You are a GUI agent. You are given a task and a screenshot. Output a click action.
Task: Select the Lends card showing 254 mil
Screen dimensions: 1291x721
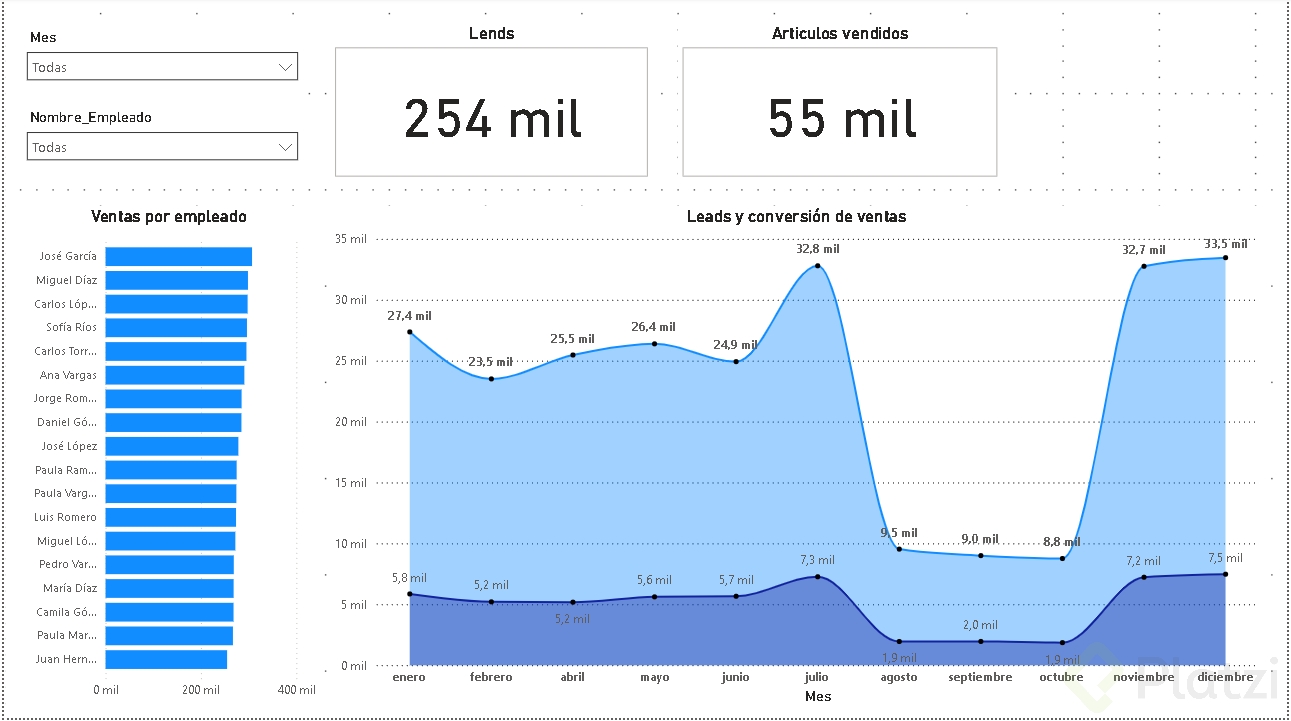pyautogui.click(x=491, y=112)
